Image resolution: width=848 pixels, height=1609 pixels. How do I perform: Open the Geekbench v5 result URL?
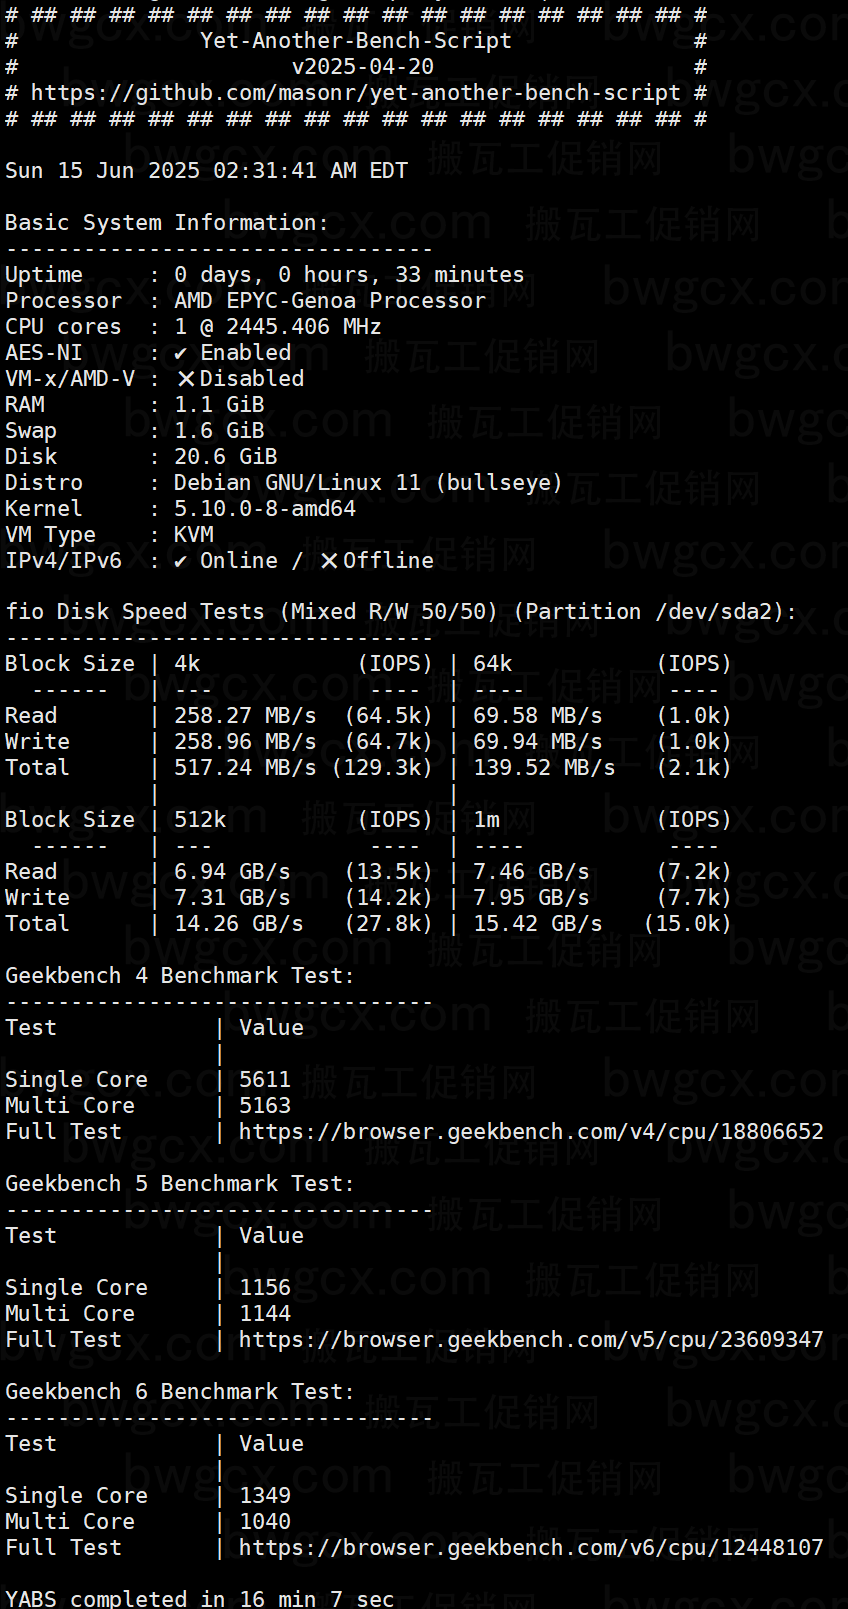pos(531,1340)
